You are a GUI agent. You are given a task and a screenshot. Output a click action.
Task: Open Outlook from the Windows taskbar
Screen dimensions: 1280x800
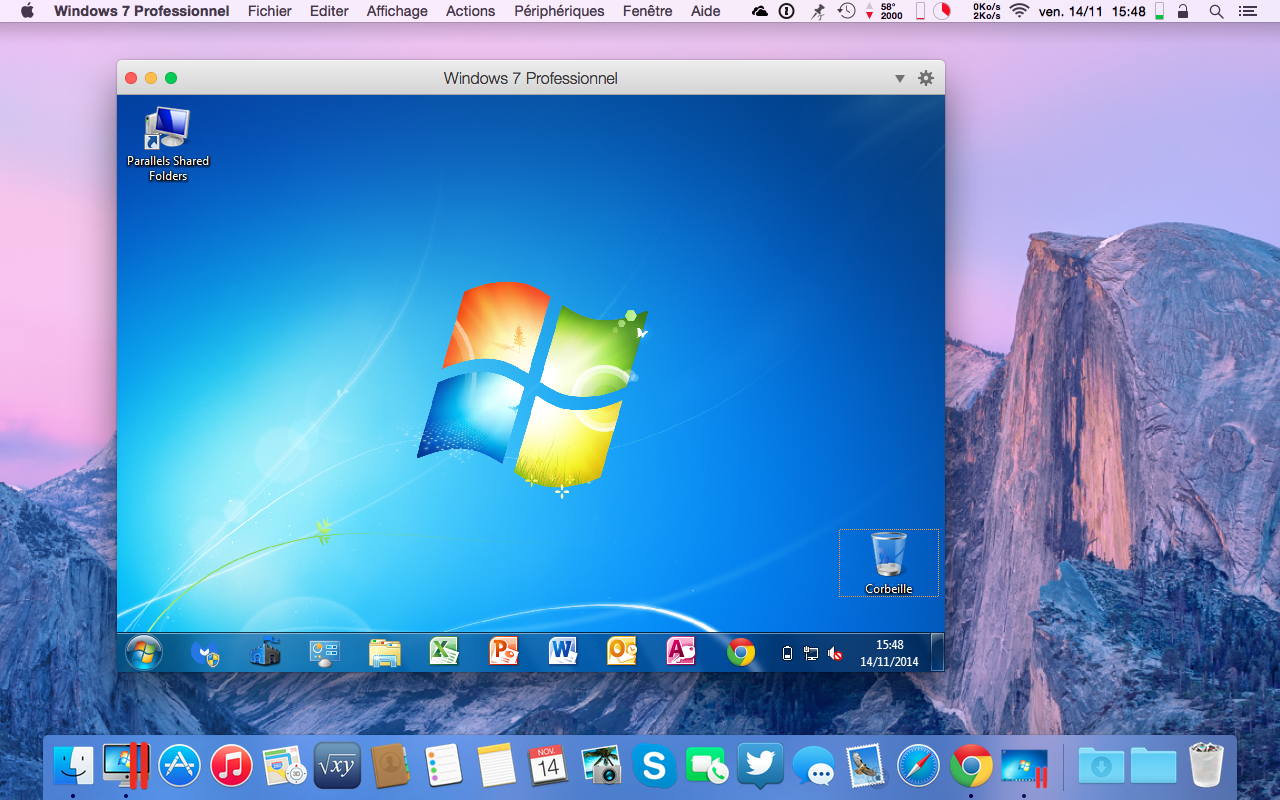(622, 652)
